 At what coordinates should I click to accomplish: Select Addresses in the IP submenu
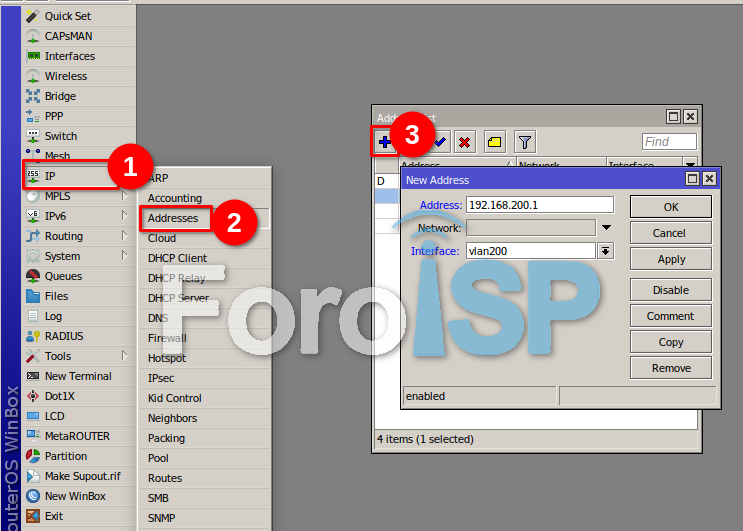(x=173, y=218)
